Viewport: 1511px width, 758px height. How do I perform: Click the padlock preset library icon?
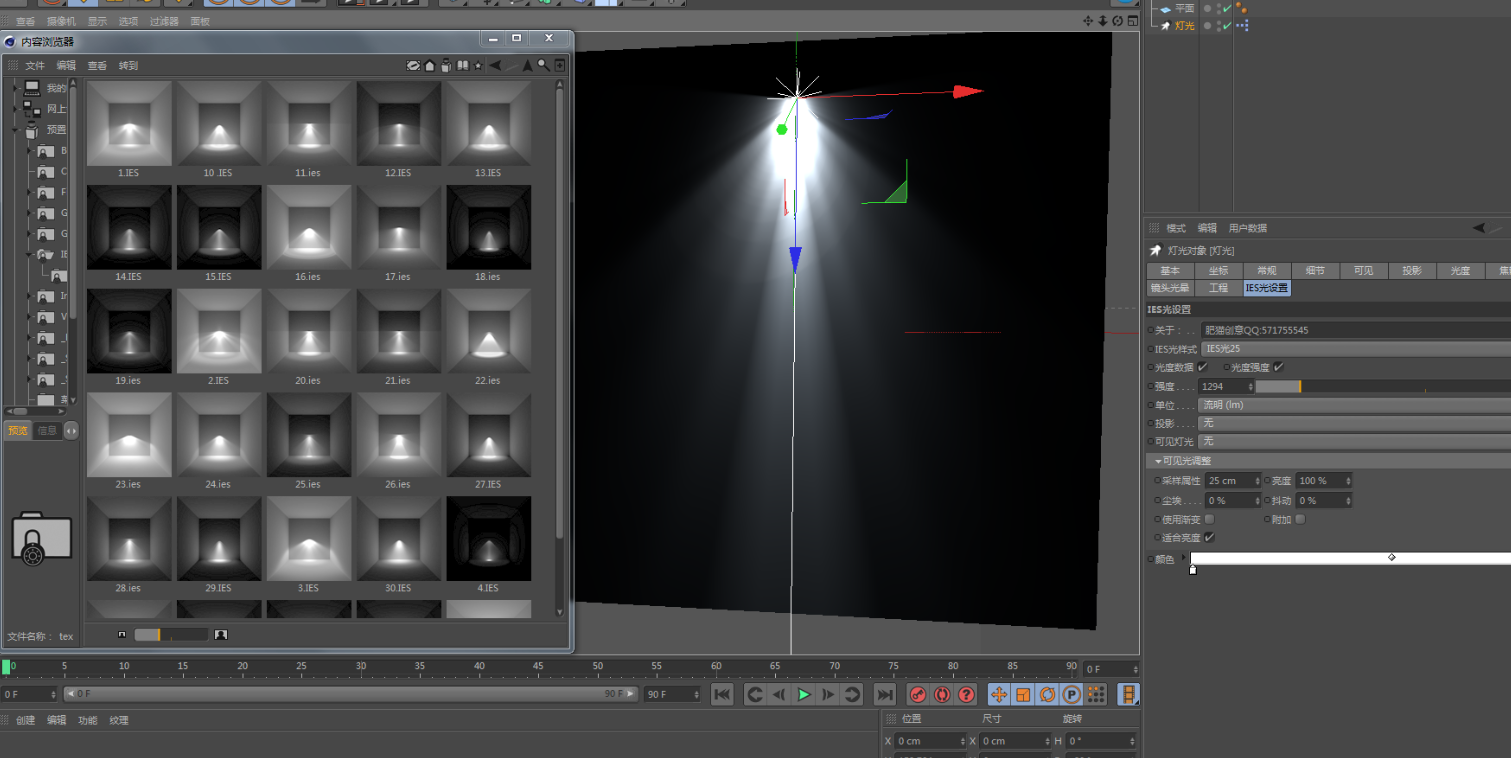pos(41,540)
